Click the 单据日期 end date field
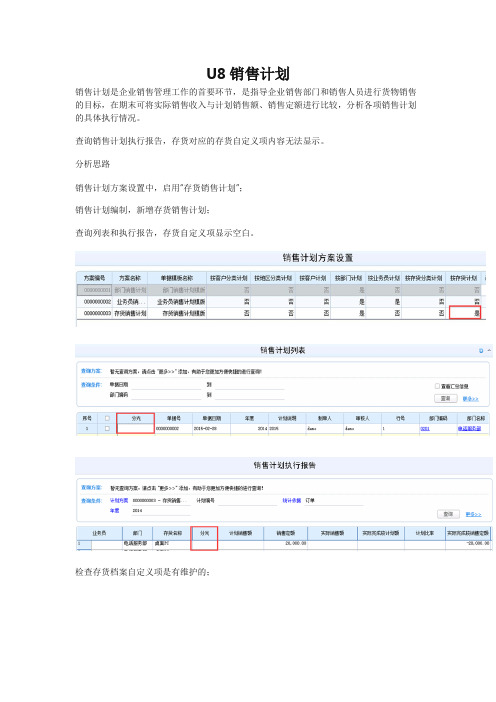The height and width of the screenshot is (702, 496). pyautogui.click(x=249, y=385)
